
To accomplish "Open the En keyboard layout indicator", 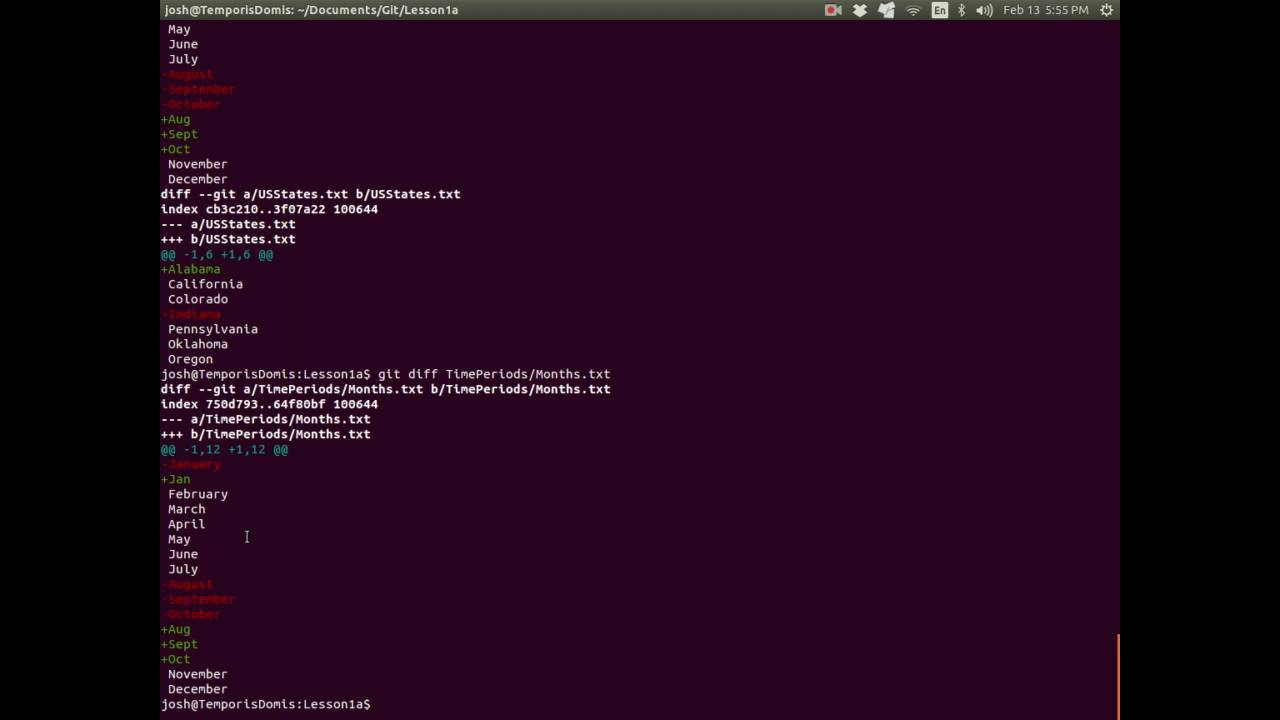I will point(940,10).
